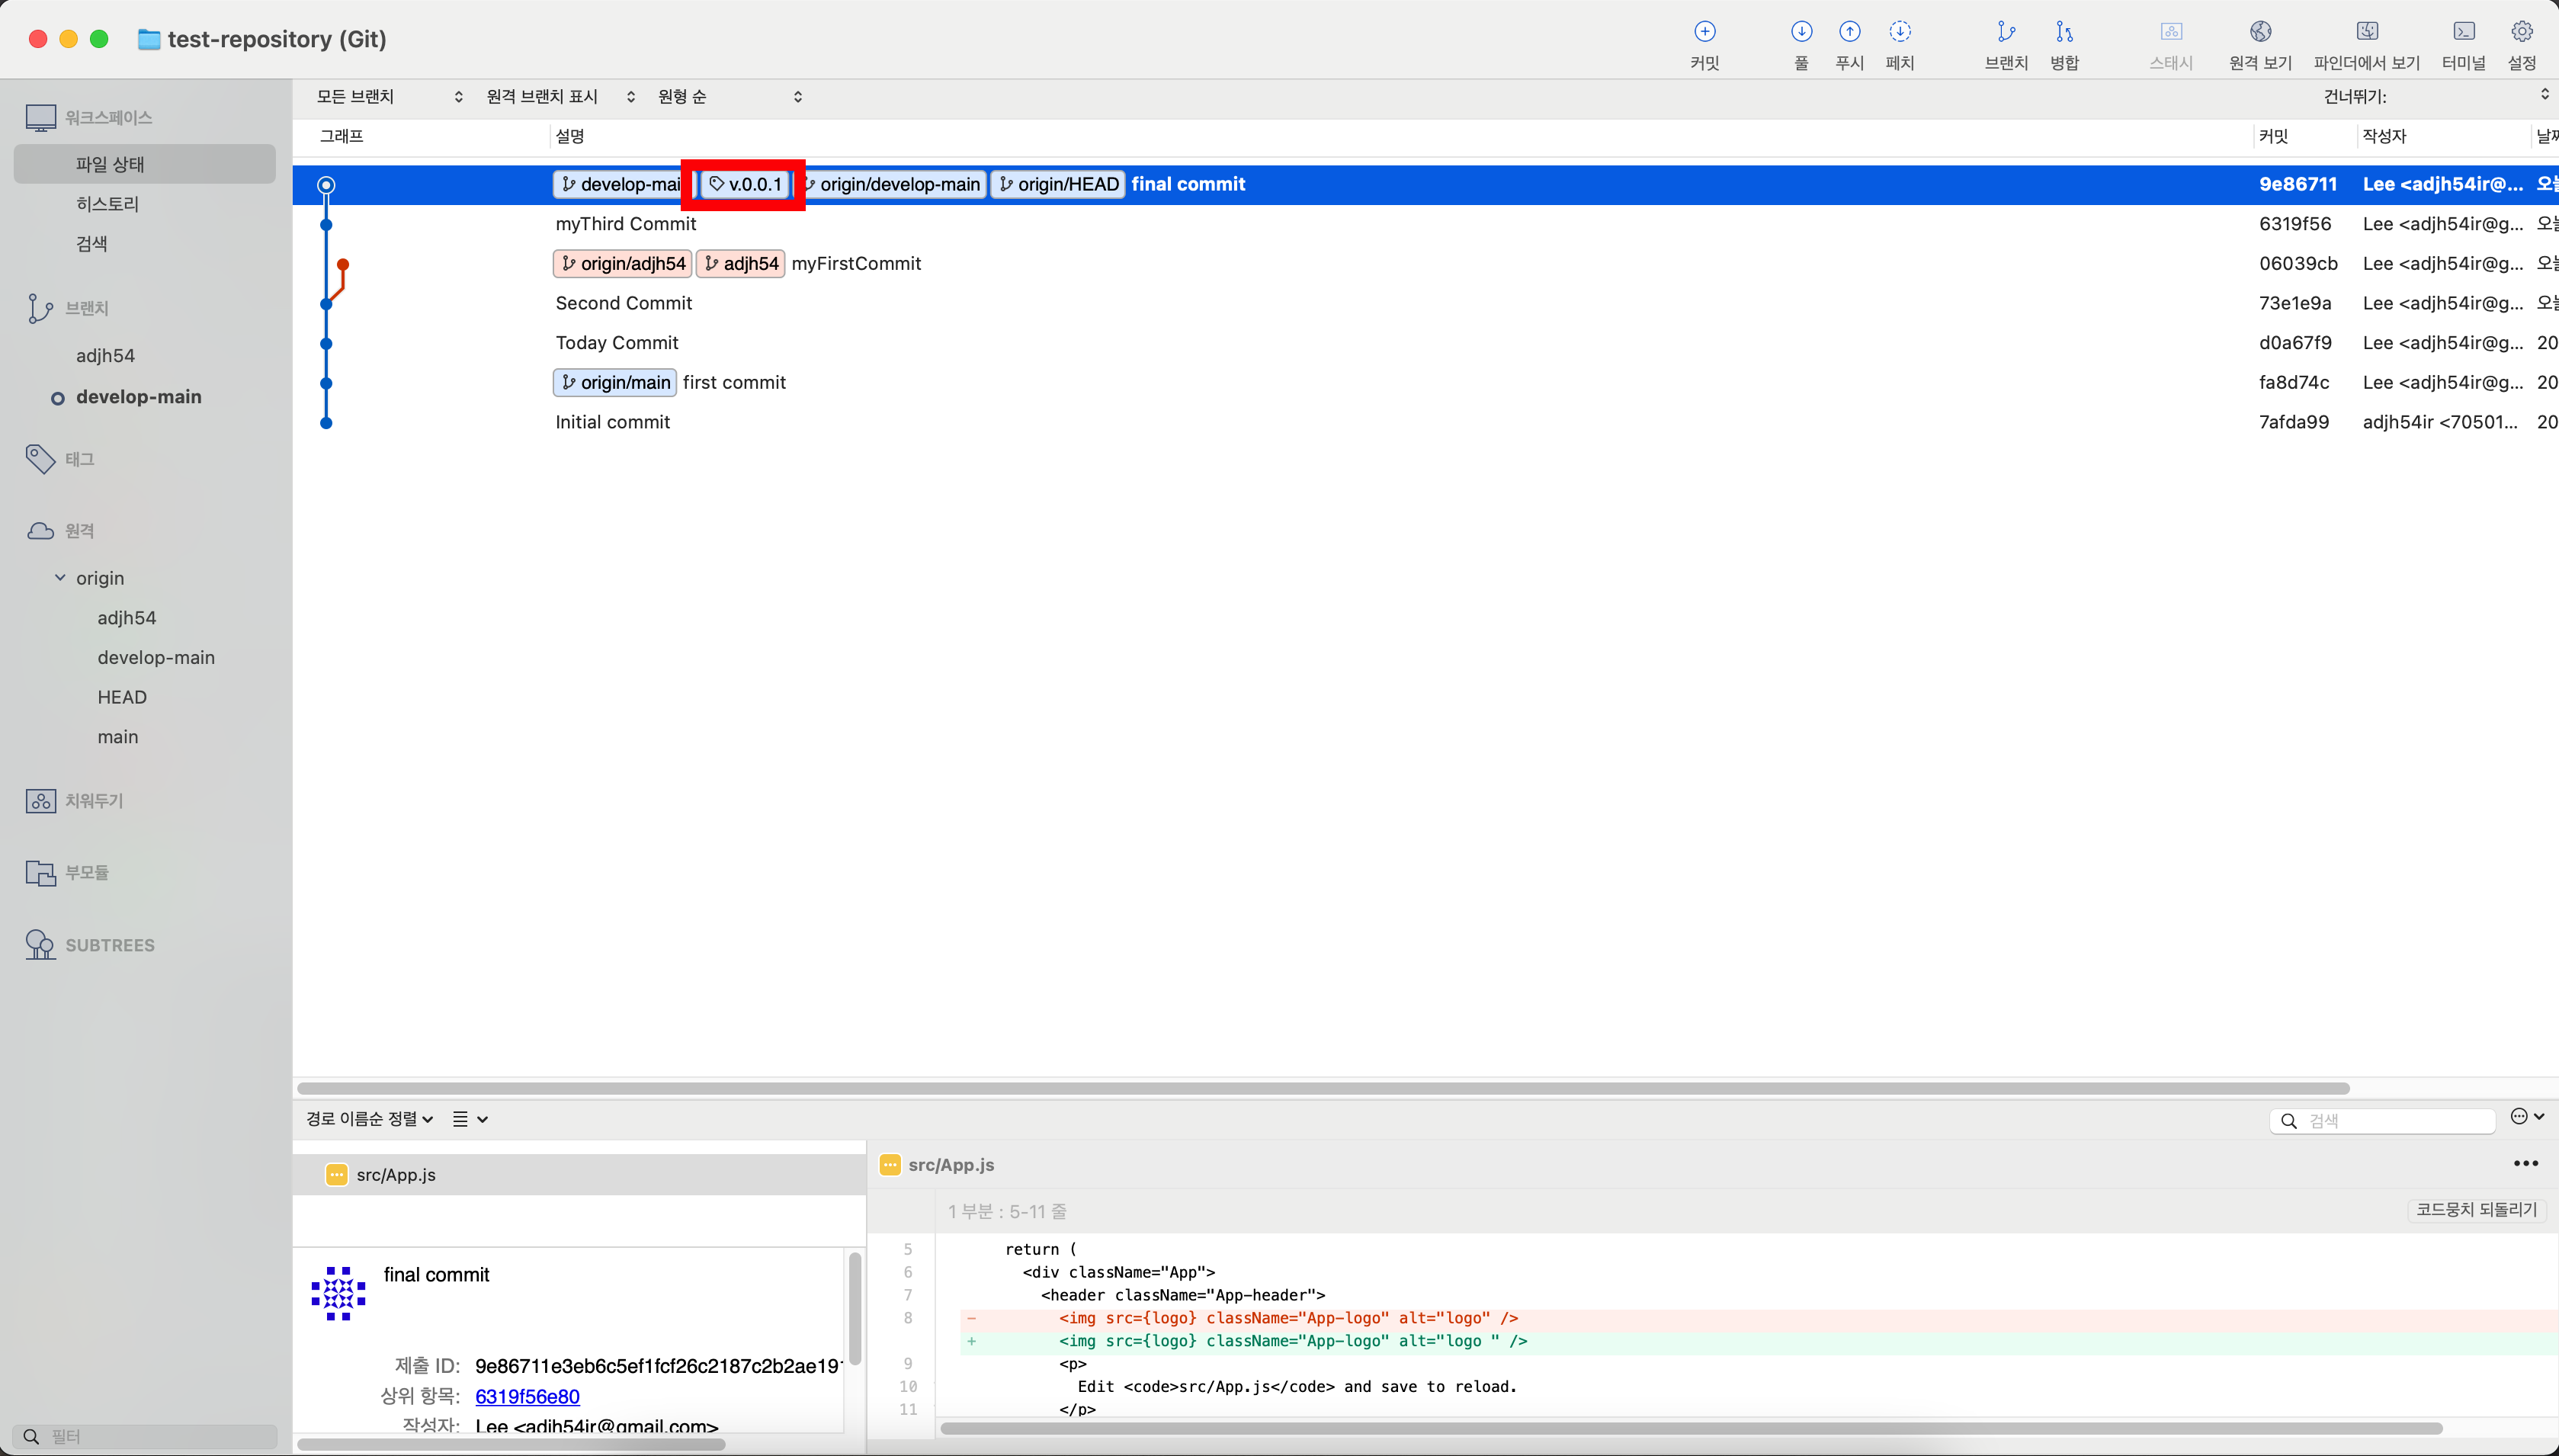The height and width of the screenshot is (1456, 2559).
Task: Open Settings (설정) gear icon
Action: pos(2521,32)
